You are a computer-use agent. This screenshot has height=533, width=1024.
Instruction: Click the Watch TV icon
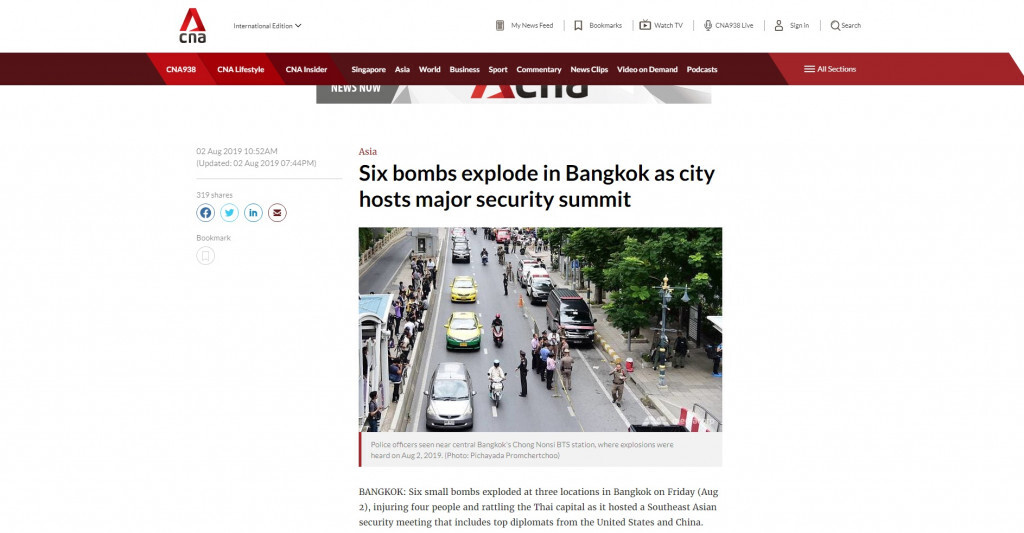click(645, 25)
